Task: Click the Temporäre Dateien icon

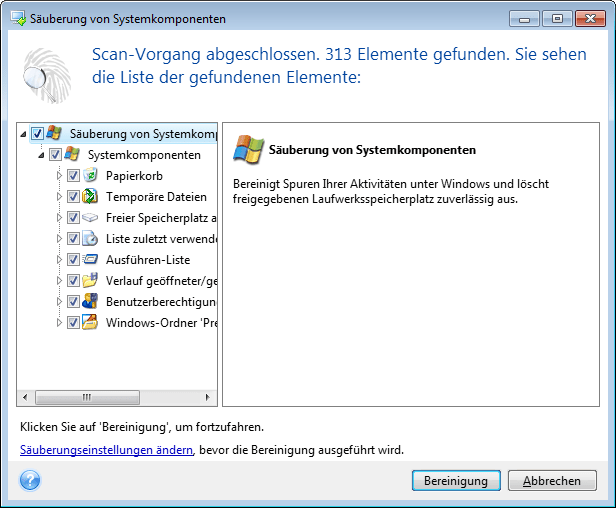Action: (90, 197)
